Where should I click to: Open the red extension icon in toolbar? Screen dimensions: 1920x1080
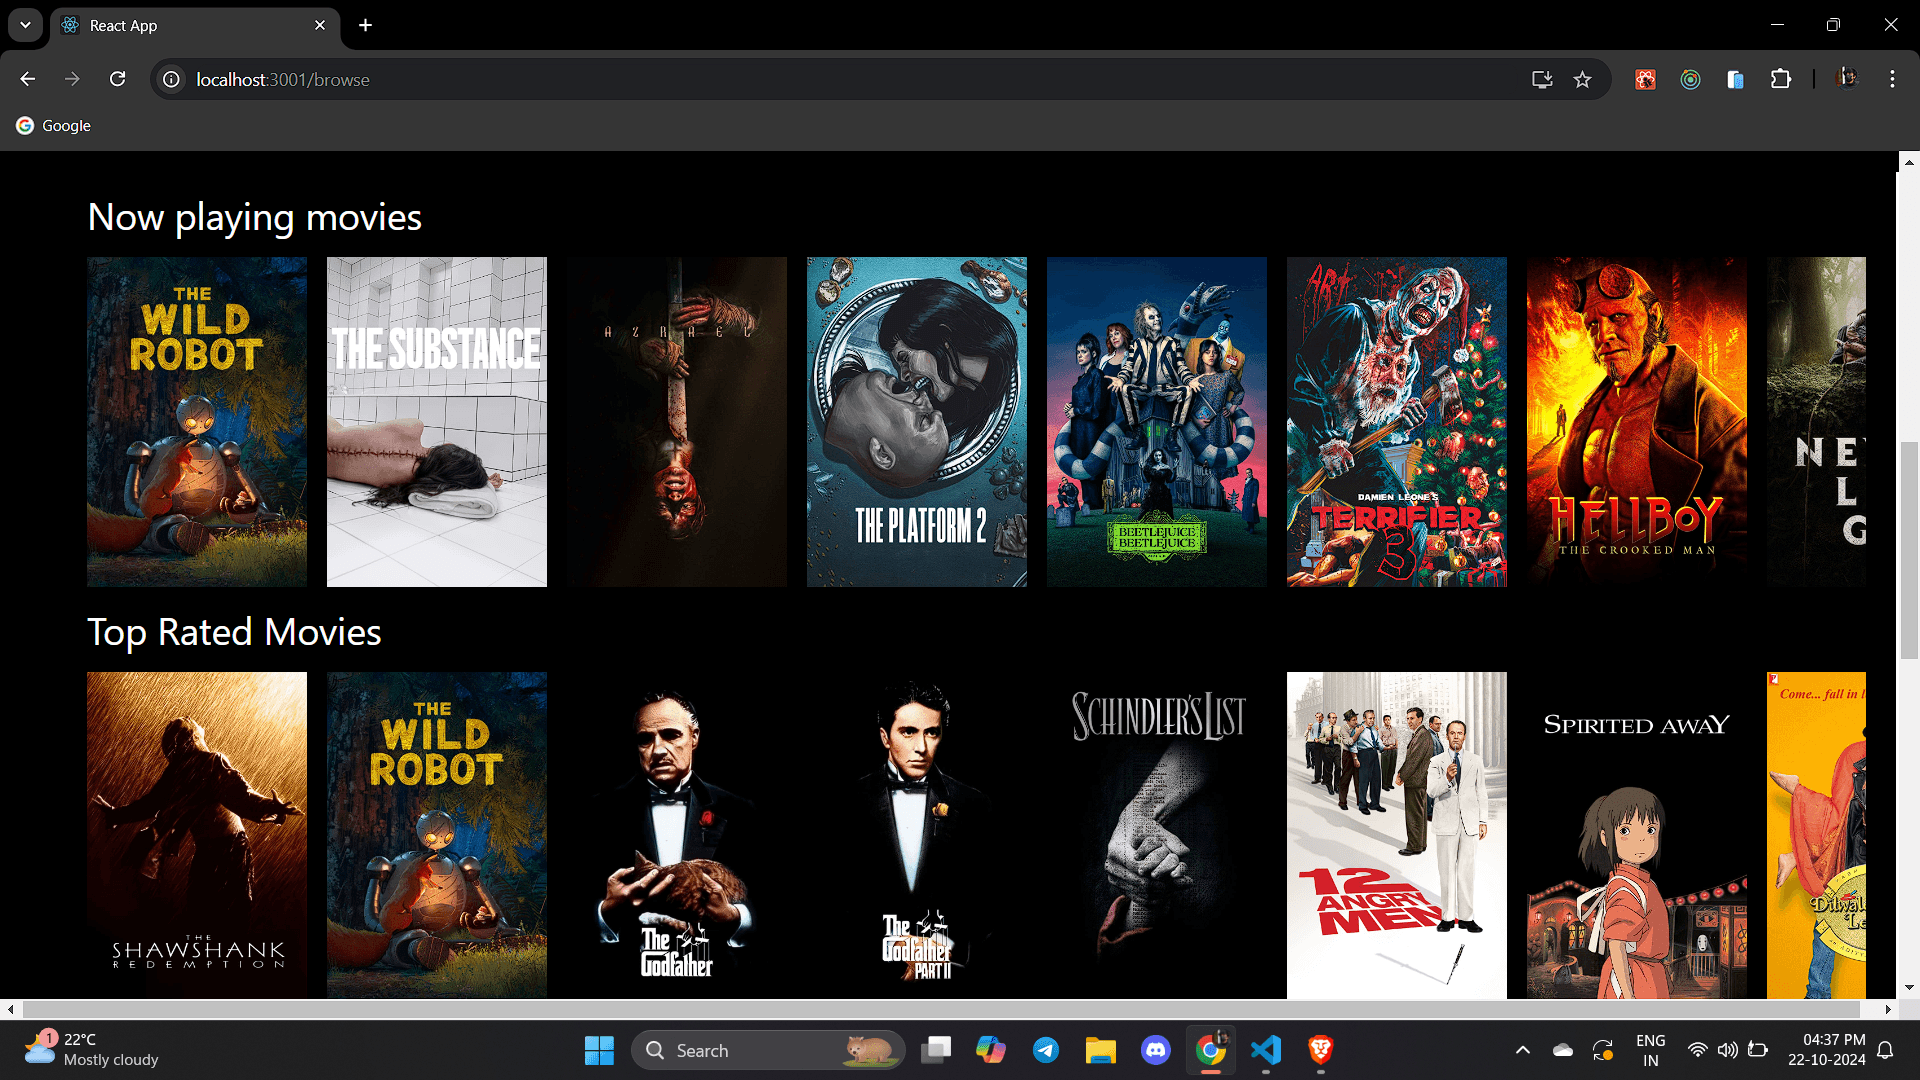coord(1645,79)
